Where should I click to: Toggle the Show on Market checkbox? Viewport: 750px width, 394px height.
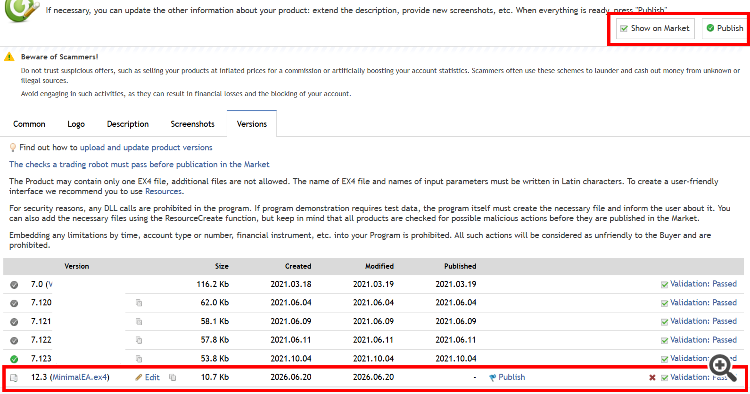[x=624, y=29]
